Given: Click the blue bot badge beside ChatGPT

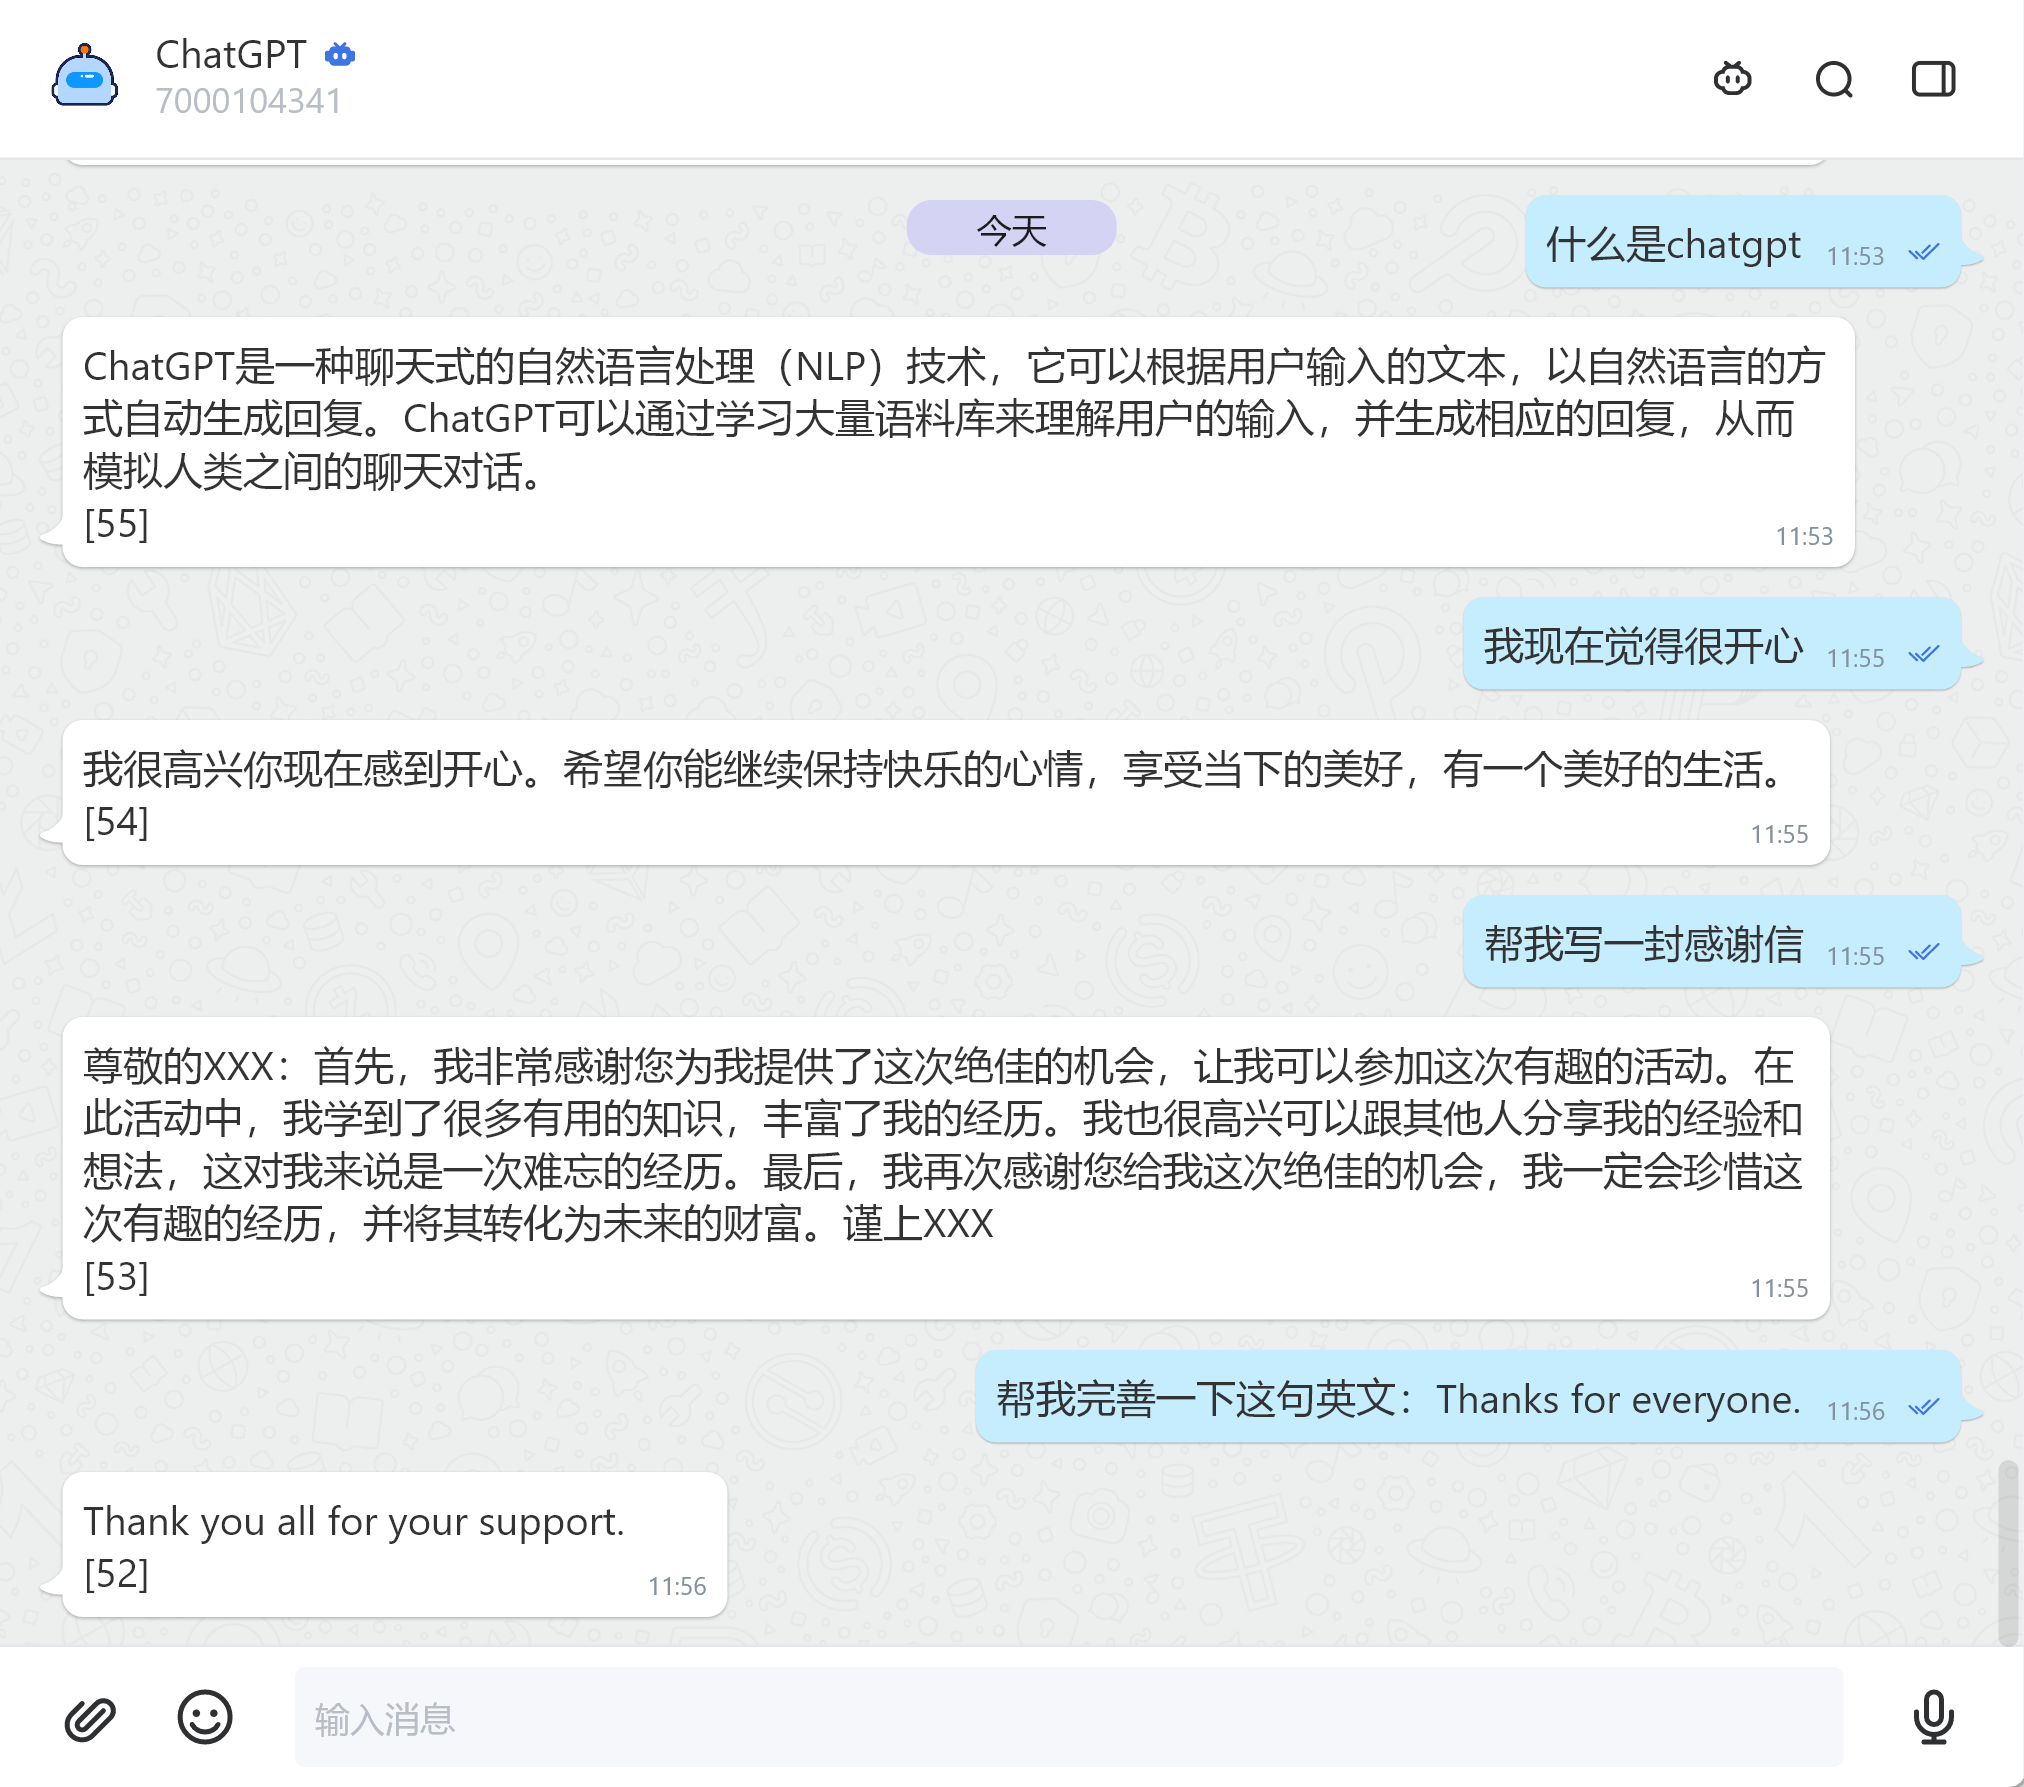Looking at the screenshot, I should tap(340, 55).
